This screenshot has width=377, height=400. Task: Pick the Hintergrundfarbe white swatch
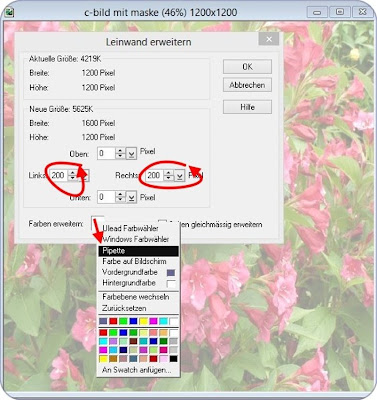pos(171,284)
